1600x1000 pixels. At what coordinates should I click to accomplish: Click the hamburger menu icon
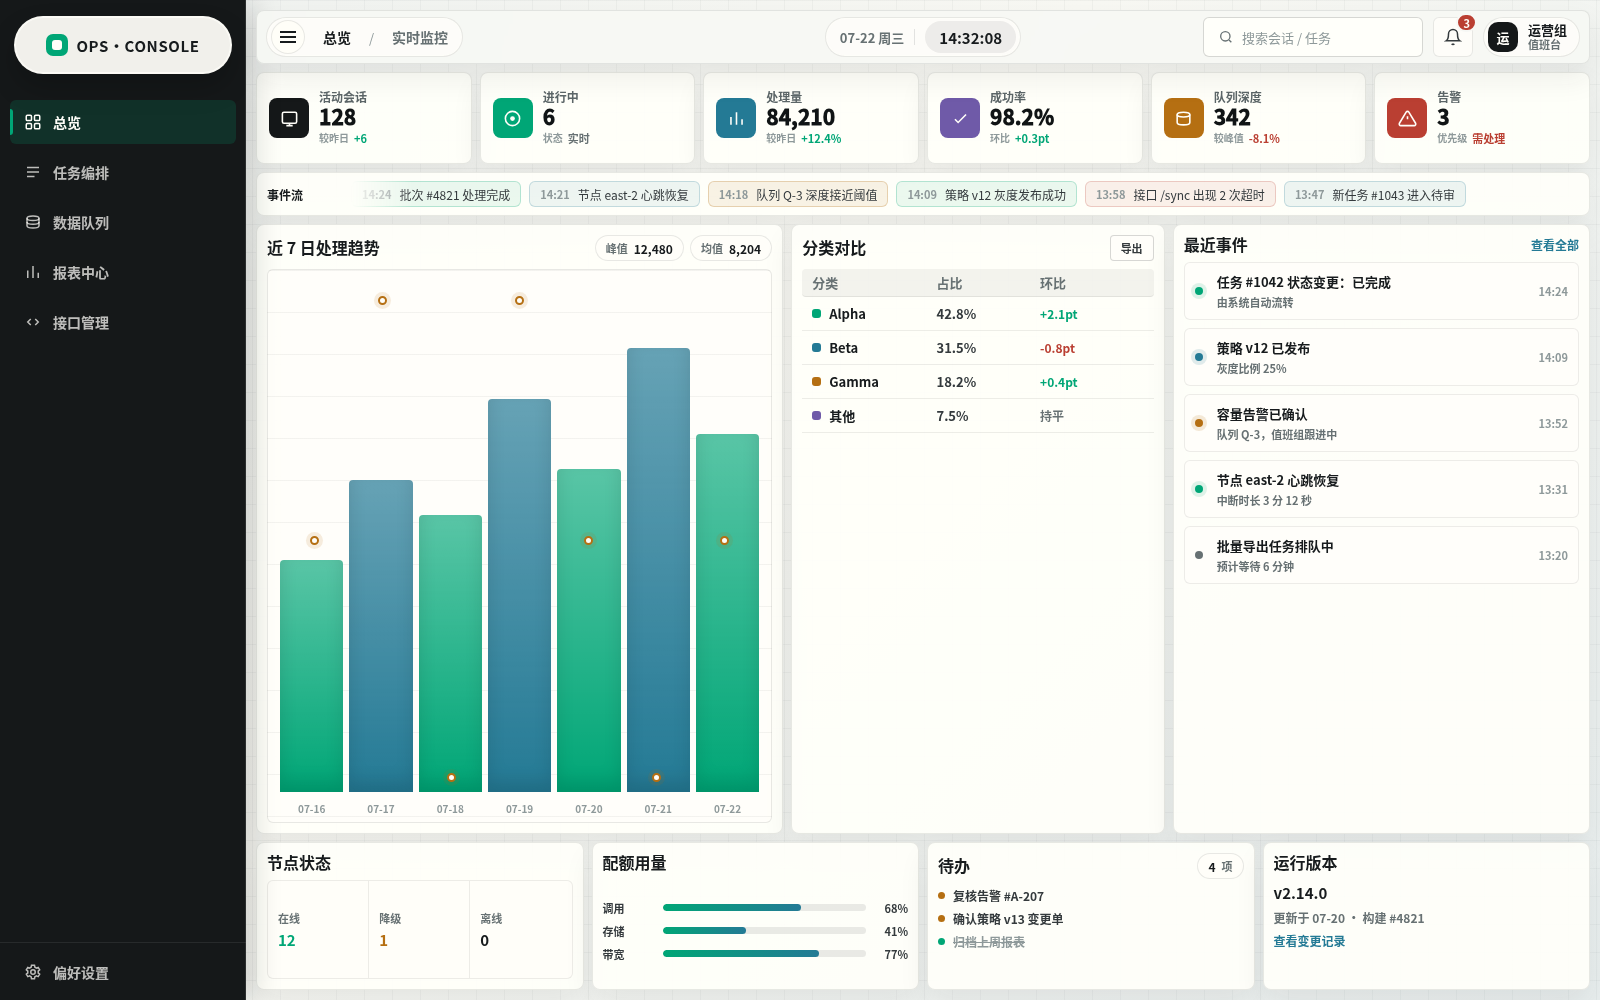click(x=288, y=38)
